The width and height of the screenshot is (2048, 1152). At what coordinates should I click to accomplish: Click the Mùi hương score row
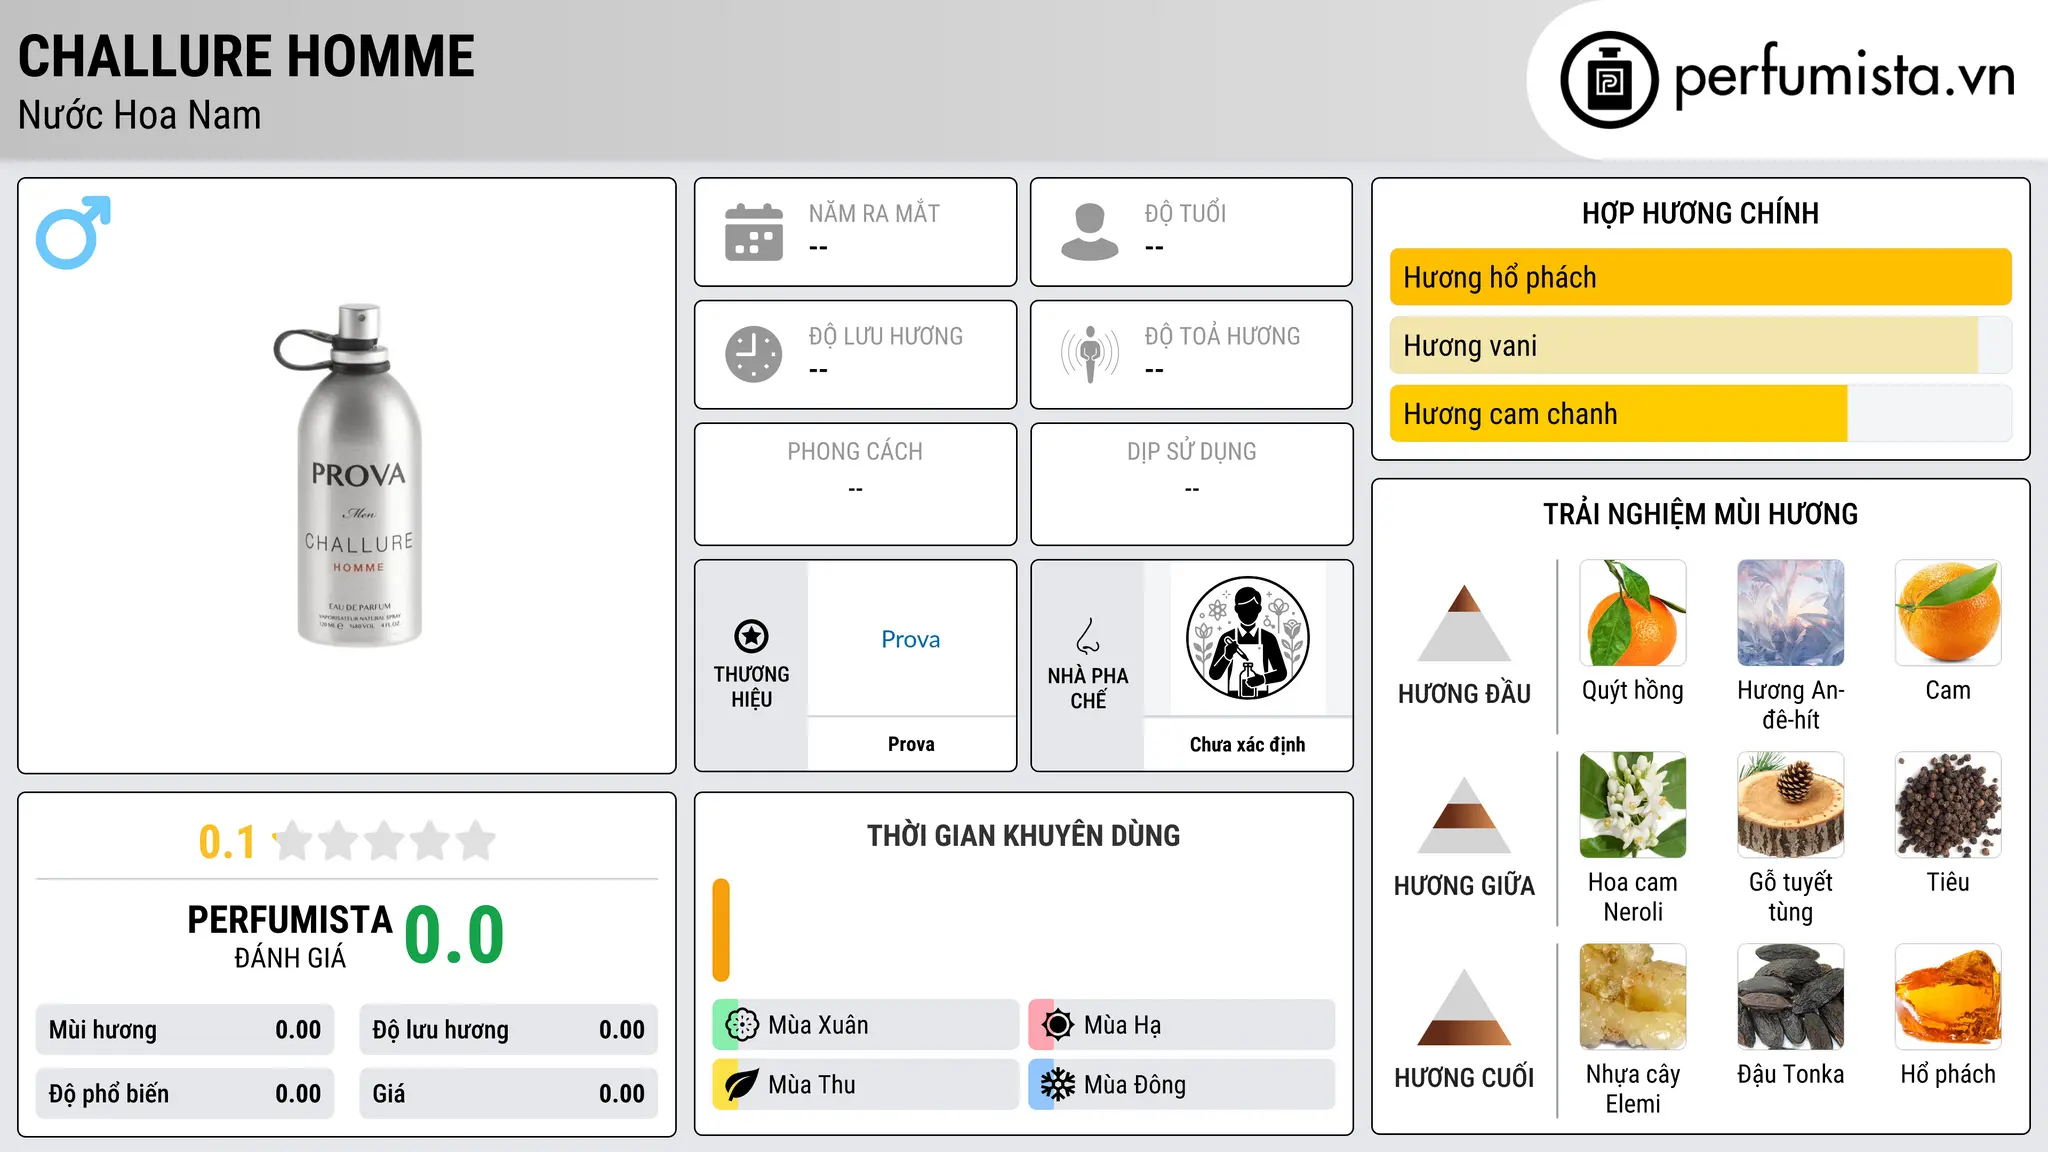click(185, 1030)
